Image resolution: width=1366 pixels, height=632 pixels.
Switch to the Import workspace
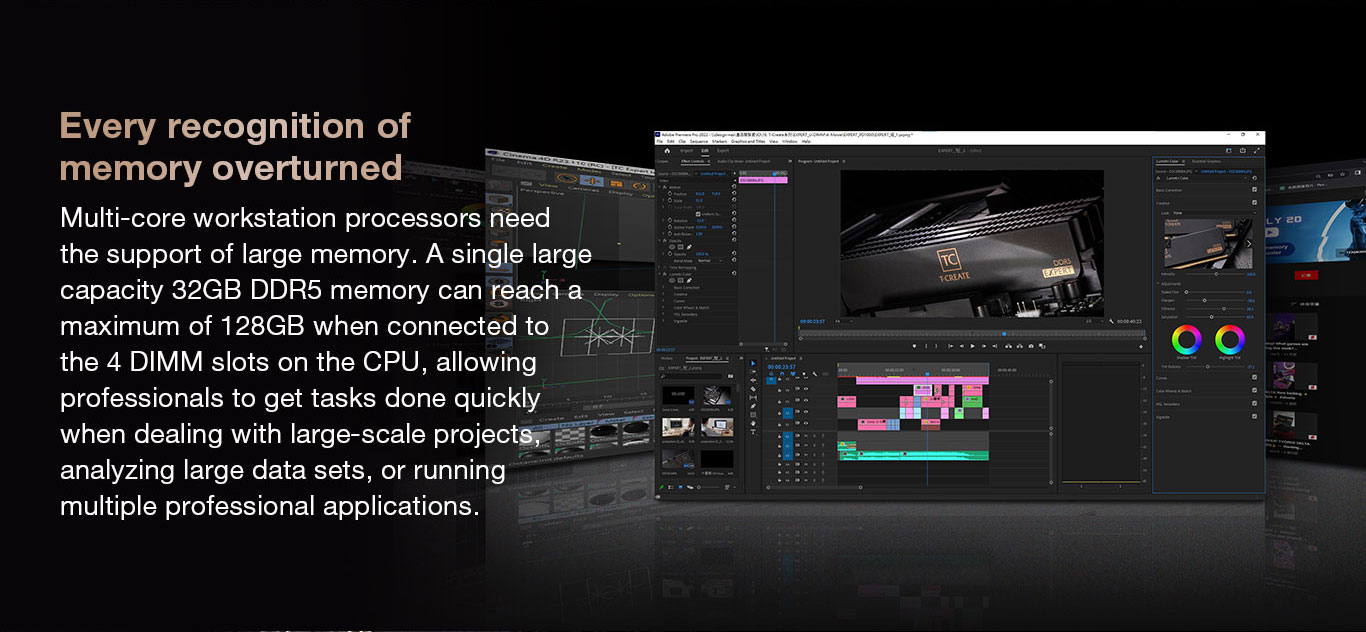point(686,151)
